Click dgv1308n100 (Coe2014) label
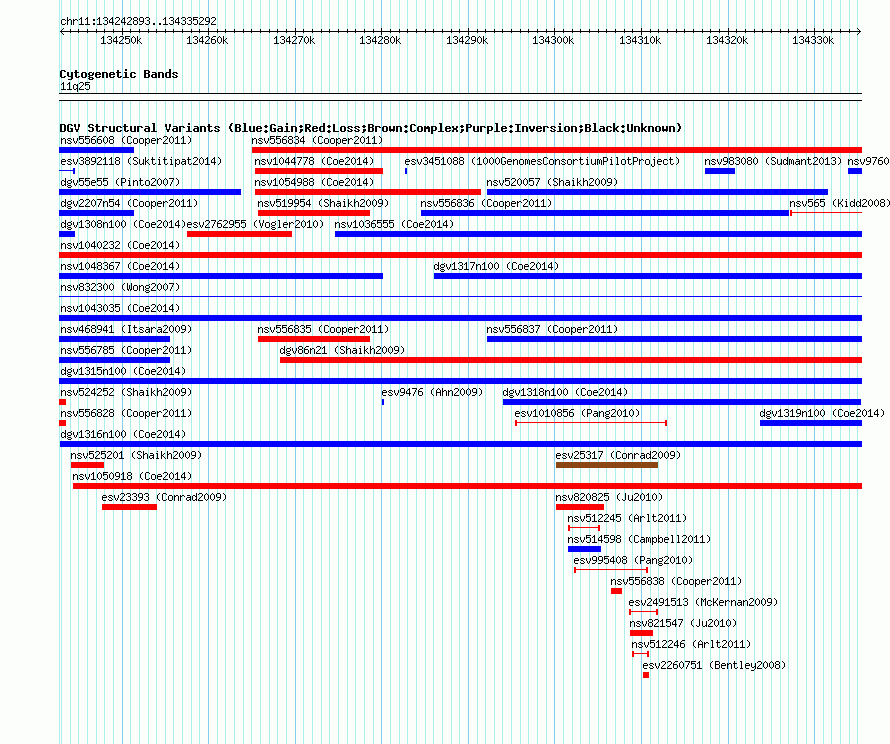 coord(123,224)
